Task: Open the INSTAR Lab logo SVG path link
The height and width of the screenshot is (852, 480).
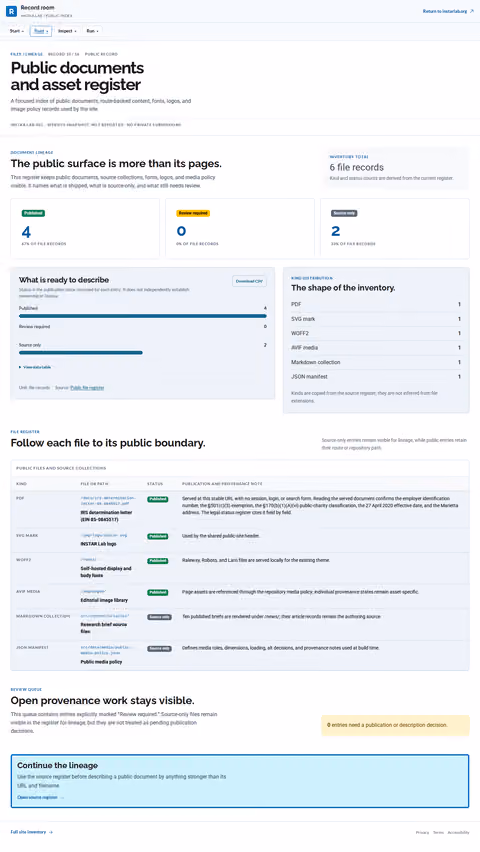Action: pos(103,535)
